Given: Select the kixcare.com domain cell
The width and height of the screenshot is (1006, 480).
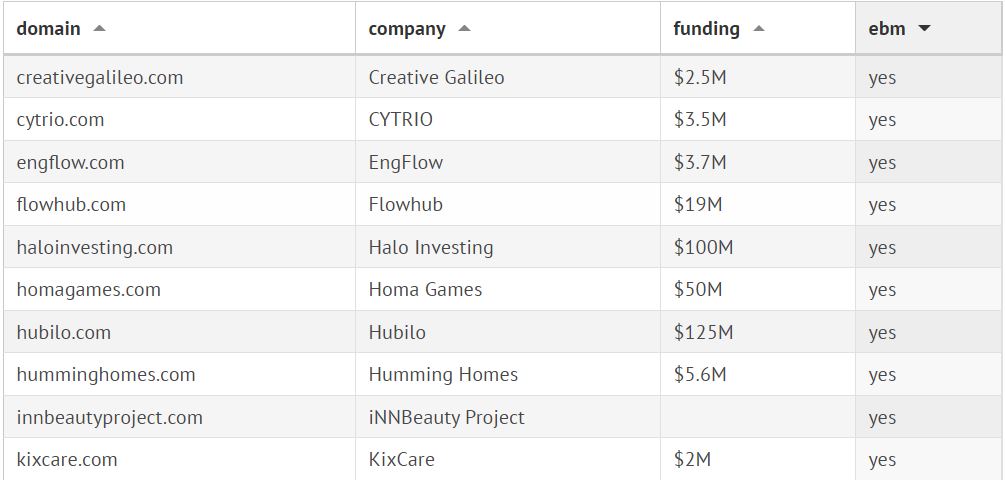Looking at the screenshot, I should click(67, 460).
